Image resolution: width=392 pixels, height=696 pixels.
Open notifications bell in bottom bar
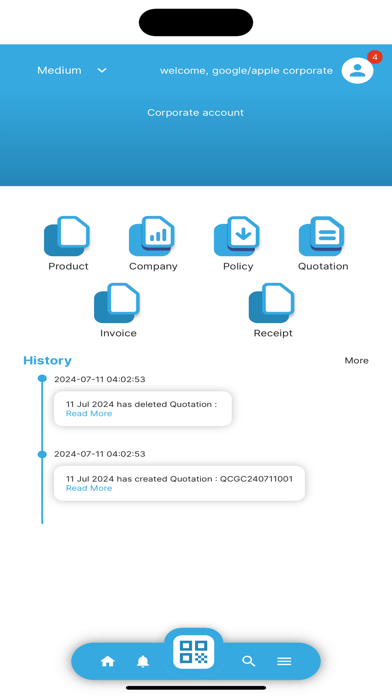click(143, 661)
